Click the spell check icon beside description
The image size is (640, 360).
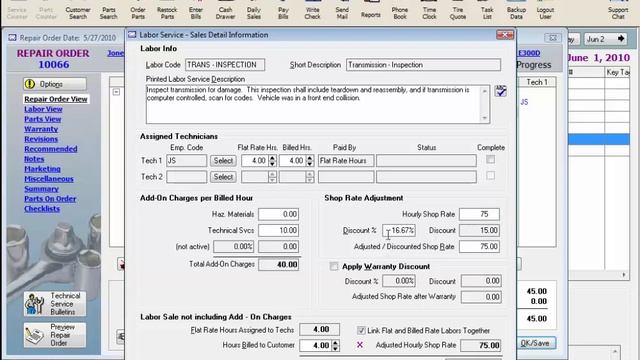[501, 91]
